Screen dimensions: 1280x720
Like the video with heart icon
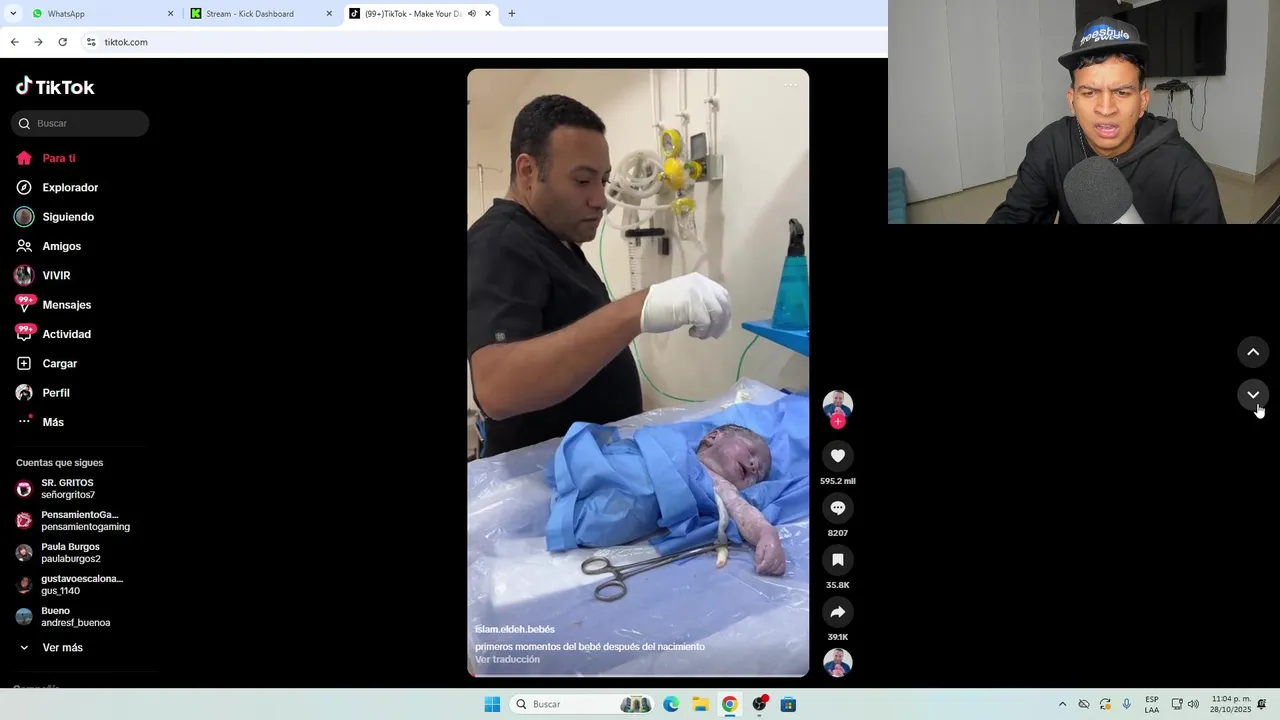pyautogui.click(x=838, y=456)
